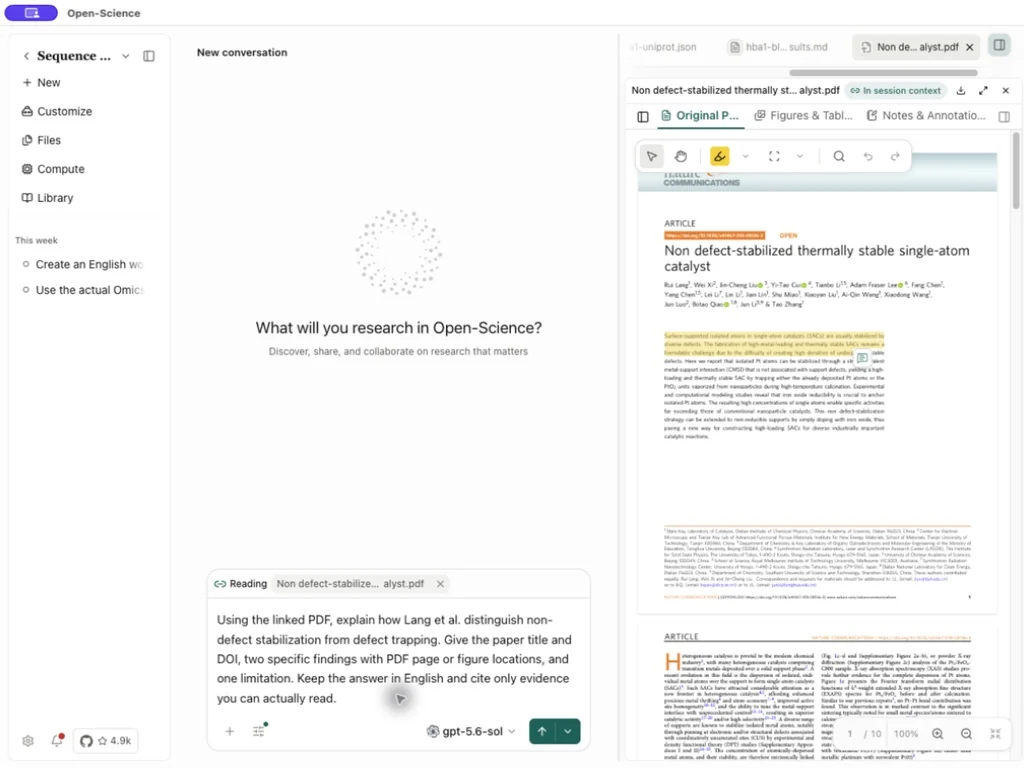
Task: Open the Library section
Action: click(x=47, y=198)
